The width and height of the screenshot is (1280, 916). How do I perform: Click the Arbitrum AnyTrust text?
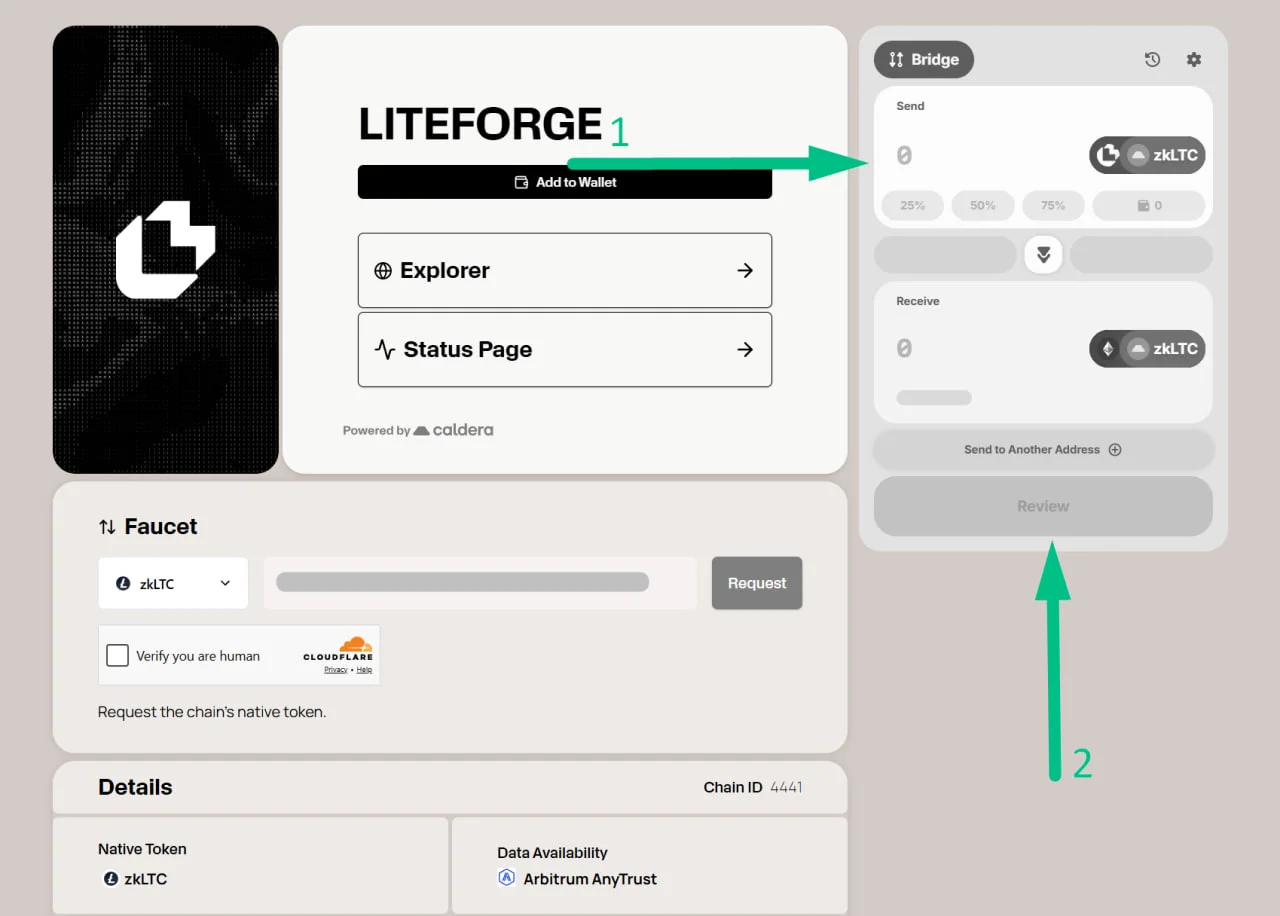[590, 879]
